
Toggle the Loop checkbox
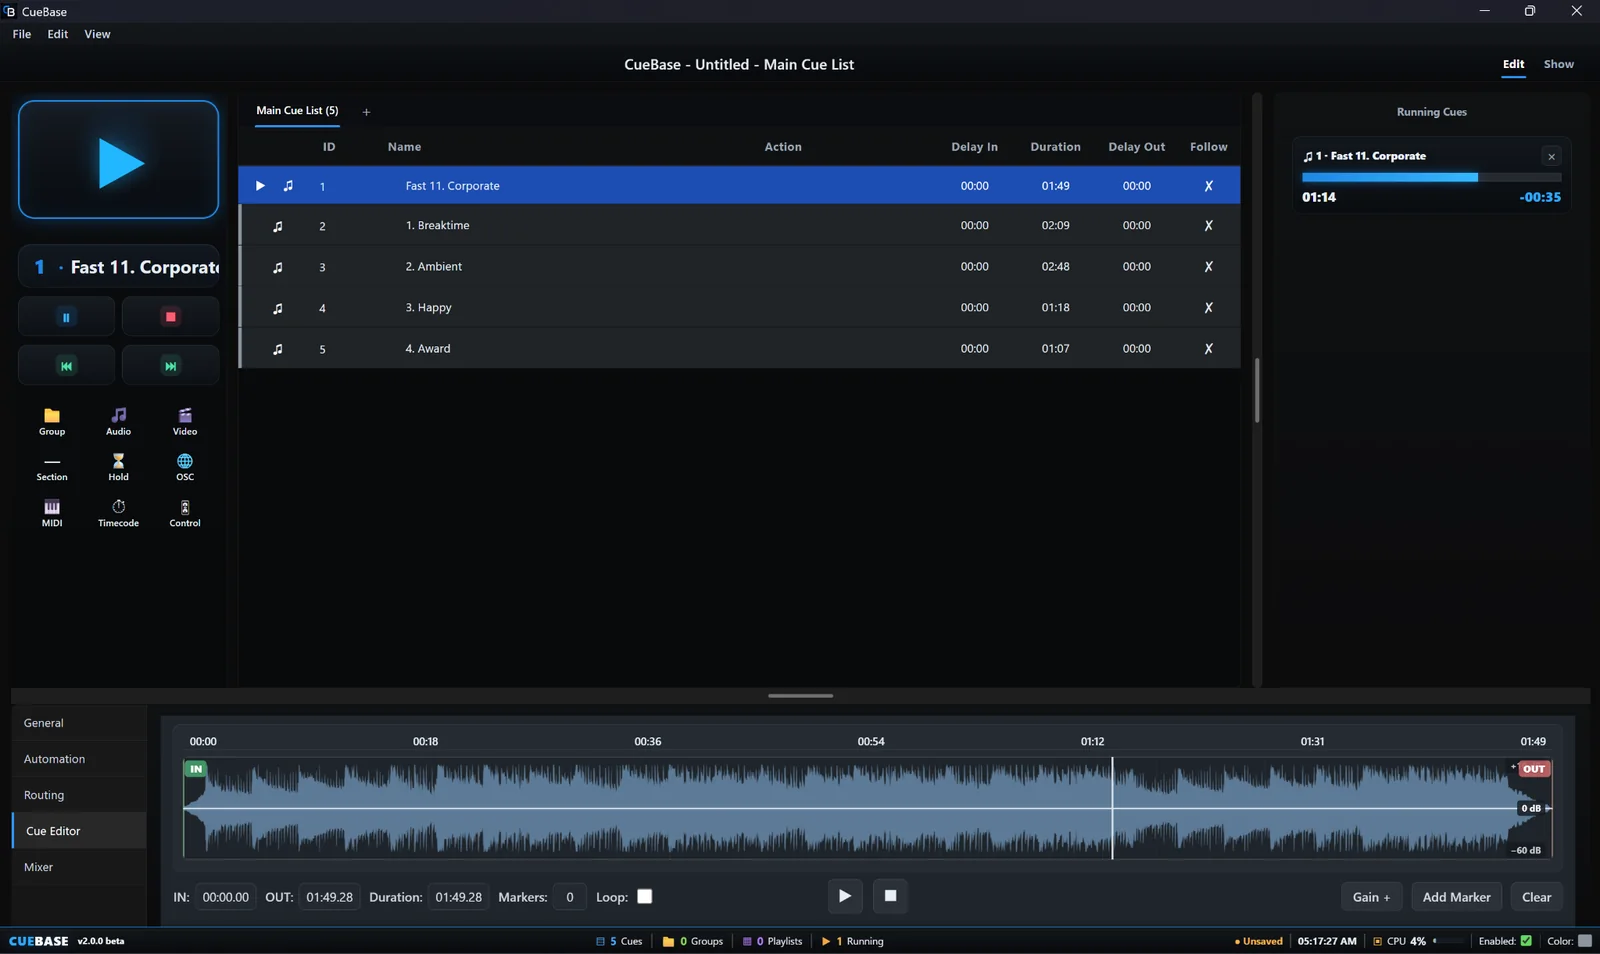645,897
